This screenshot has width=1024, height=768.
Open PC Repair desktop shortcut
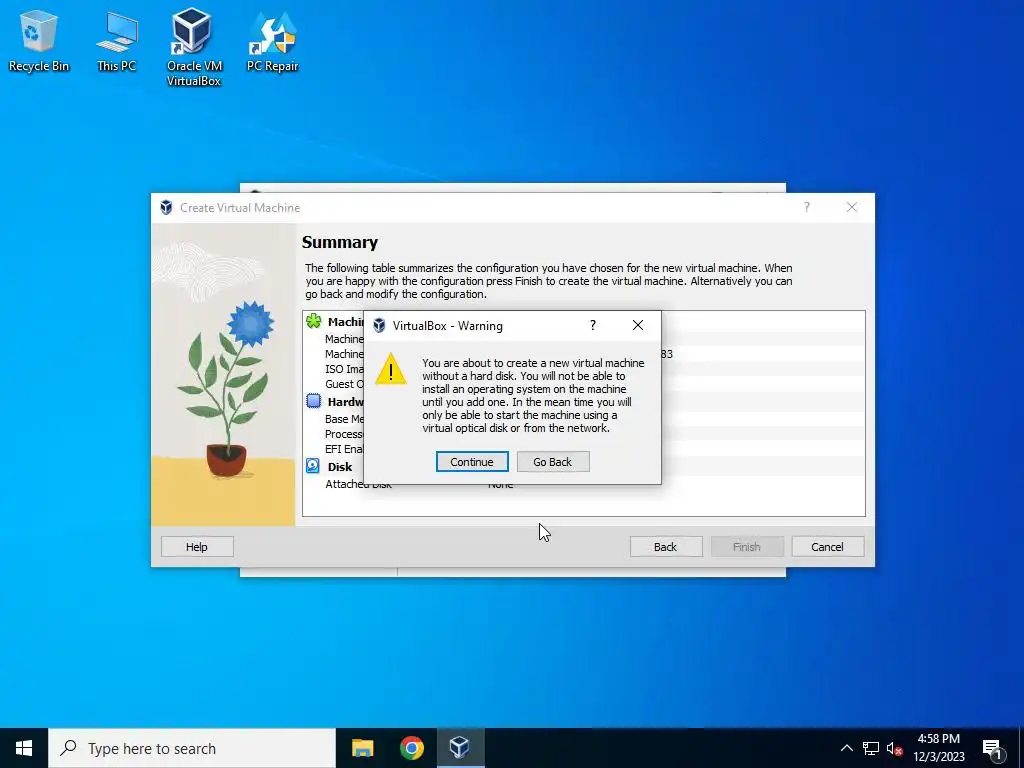click(272, 40)
